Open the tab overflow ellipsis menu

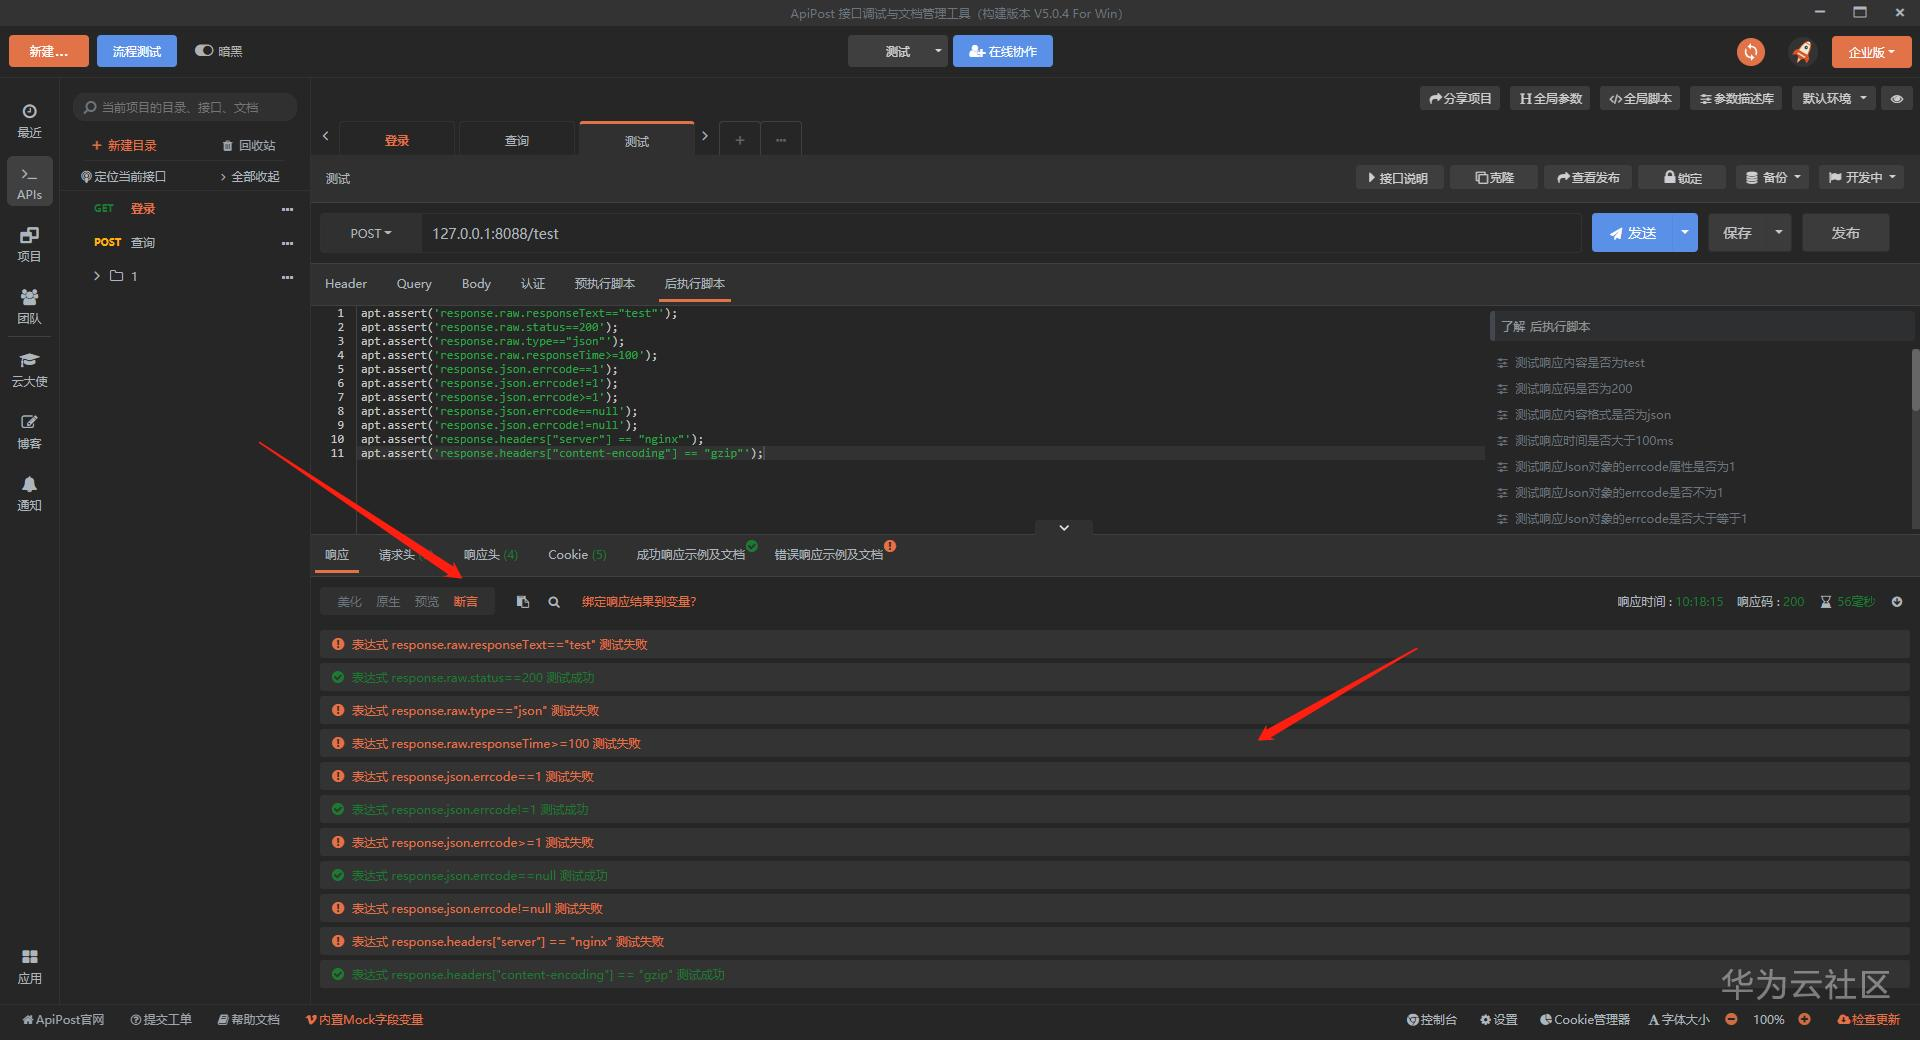pos(781,140)
